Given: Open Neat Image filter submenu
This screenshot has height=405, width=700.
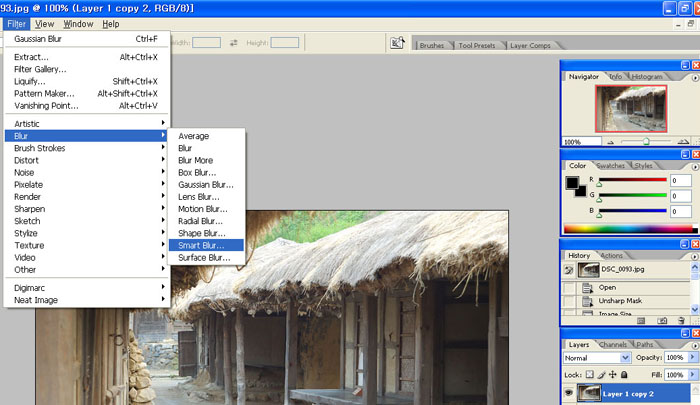Looking at the screenshot, I should tap(87, 300).
